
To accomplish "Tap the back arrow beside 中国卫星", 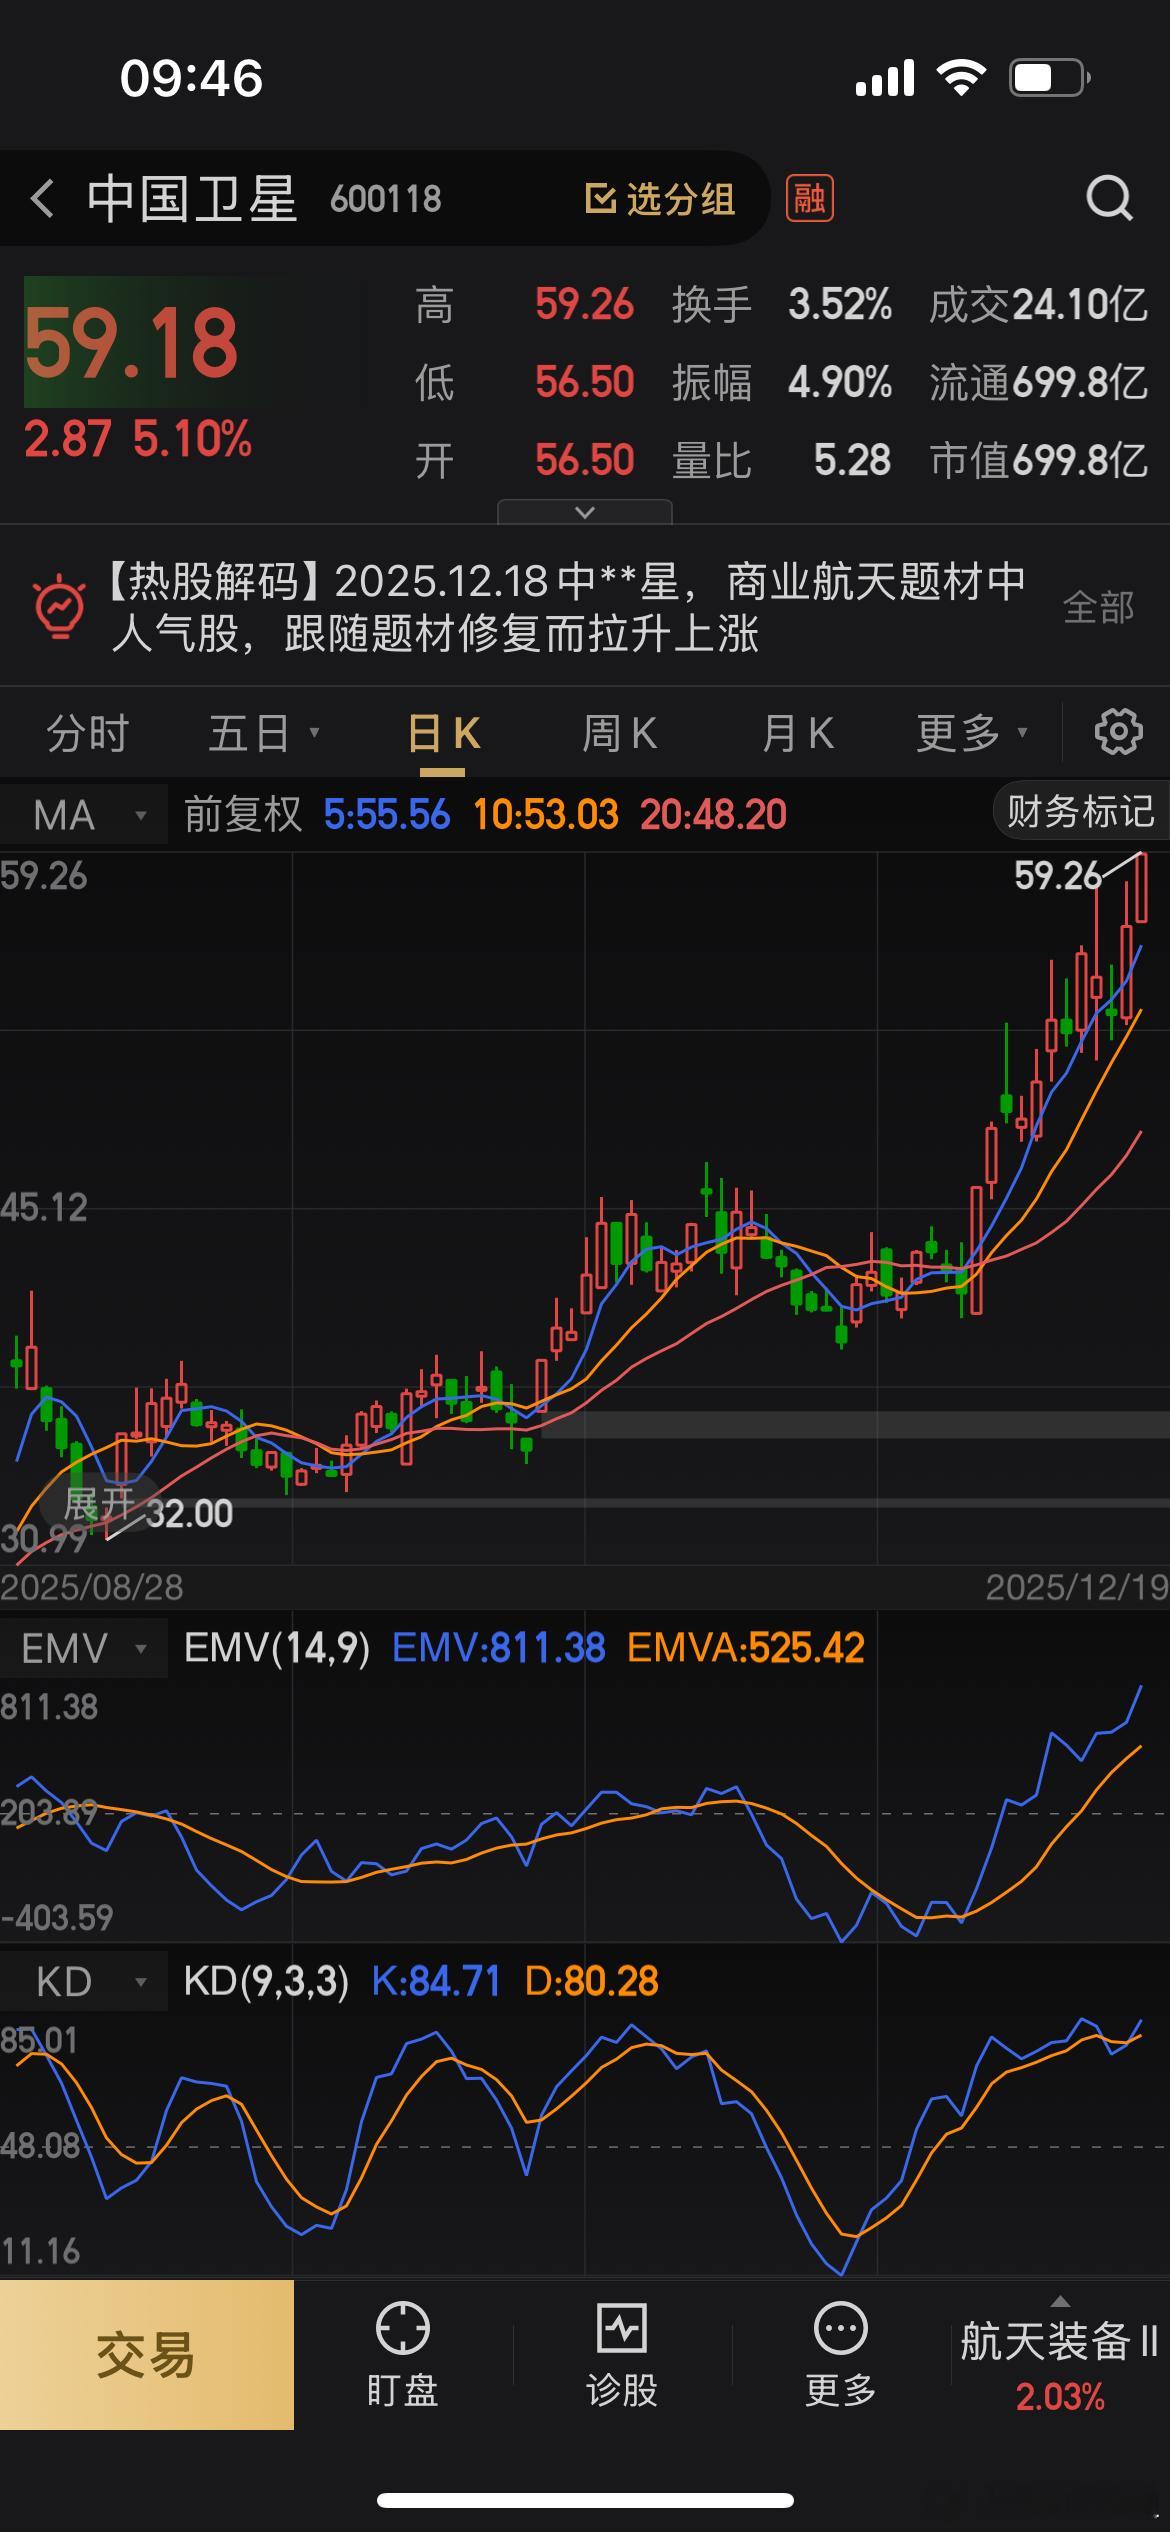I will click(x=42, y=198).
